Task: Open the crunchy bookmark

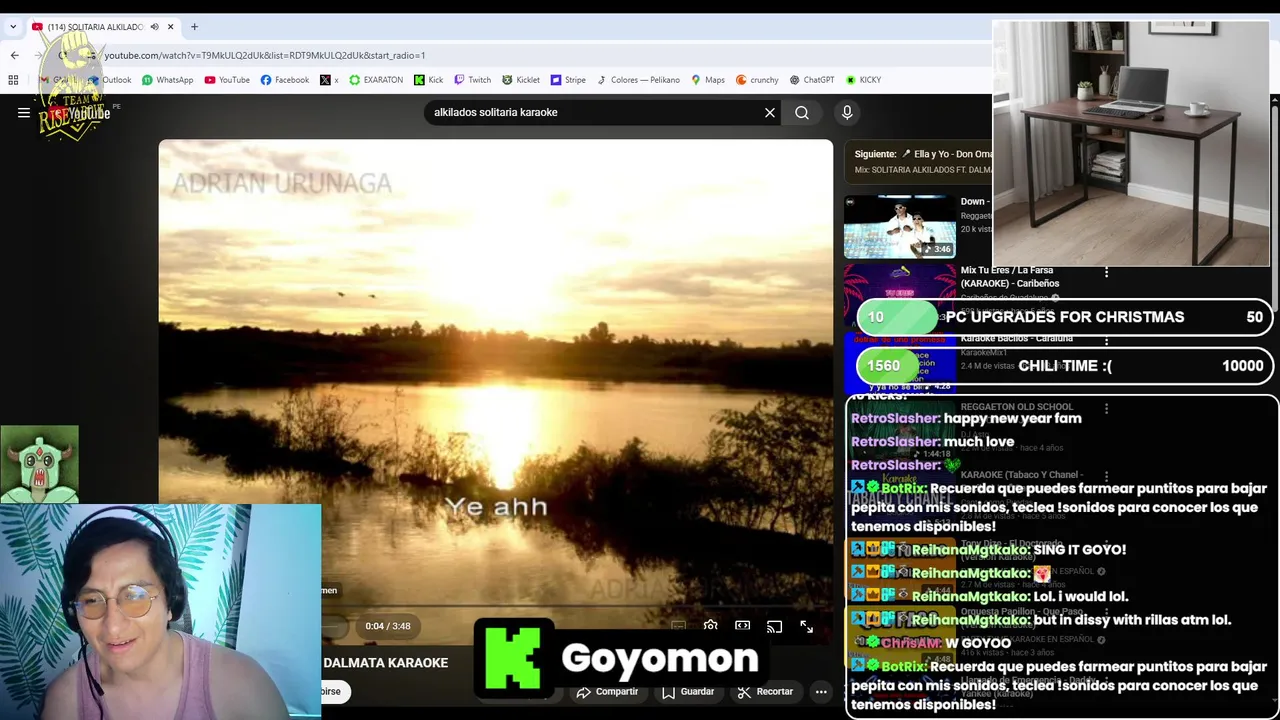Action: tap(757, 80)
